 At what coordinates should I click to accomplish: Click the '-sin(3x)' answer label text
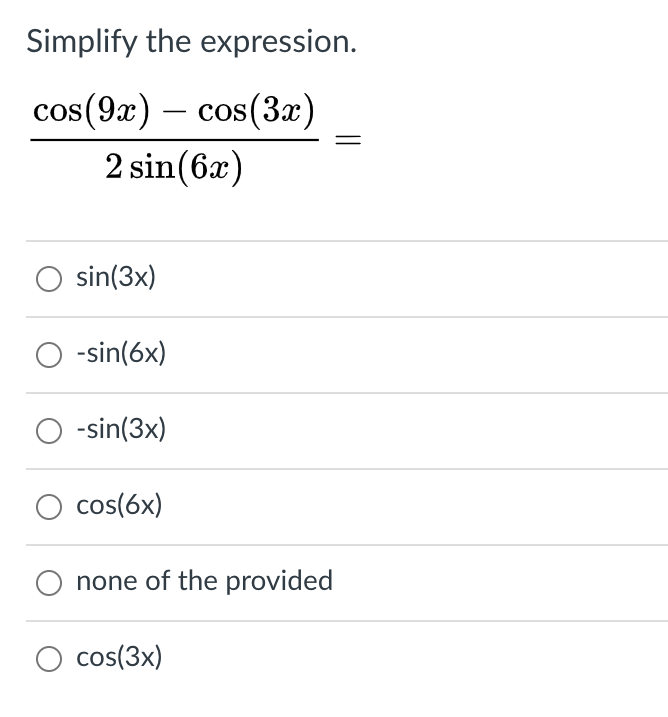(x=121, y=429)
